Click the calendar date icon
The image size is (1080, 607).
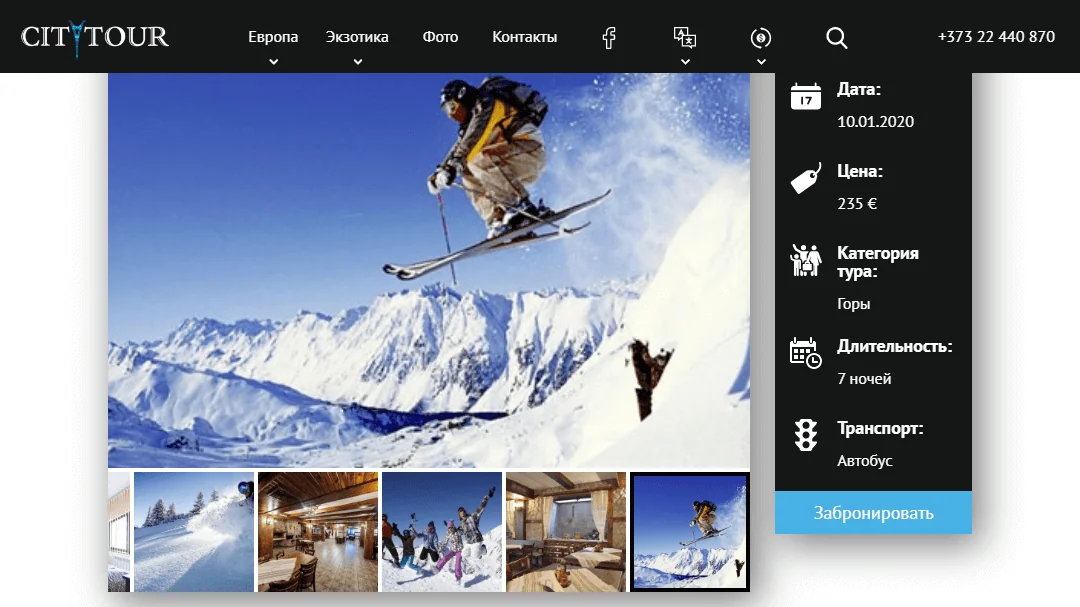pos(806,96)
